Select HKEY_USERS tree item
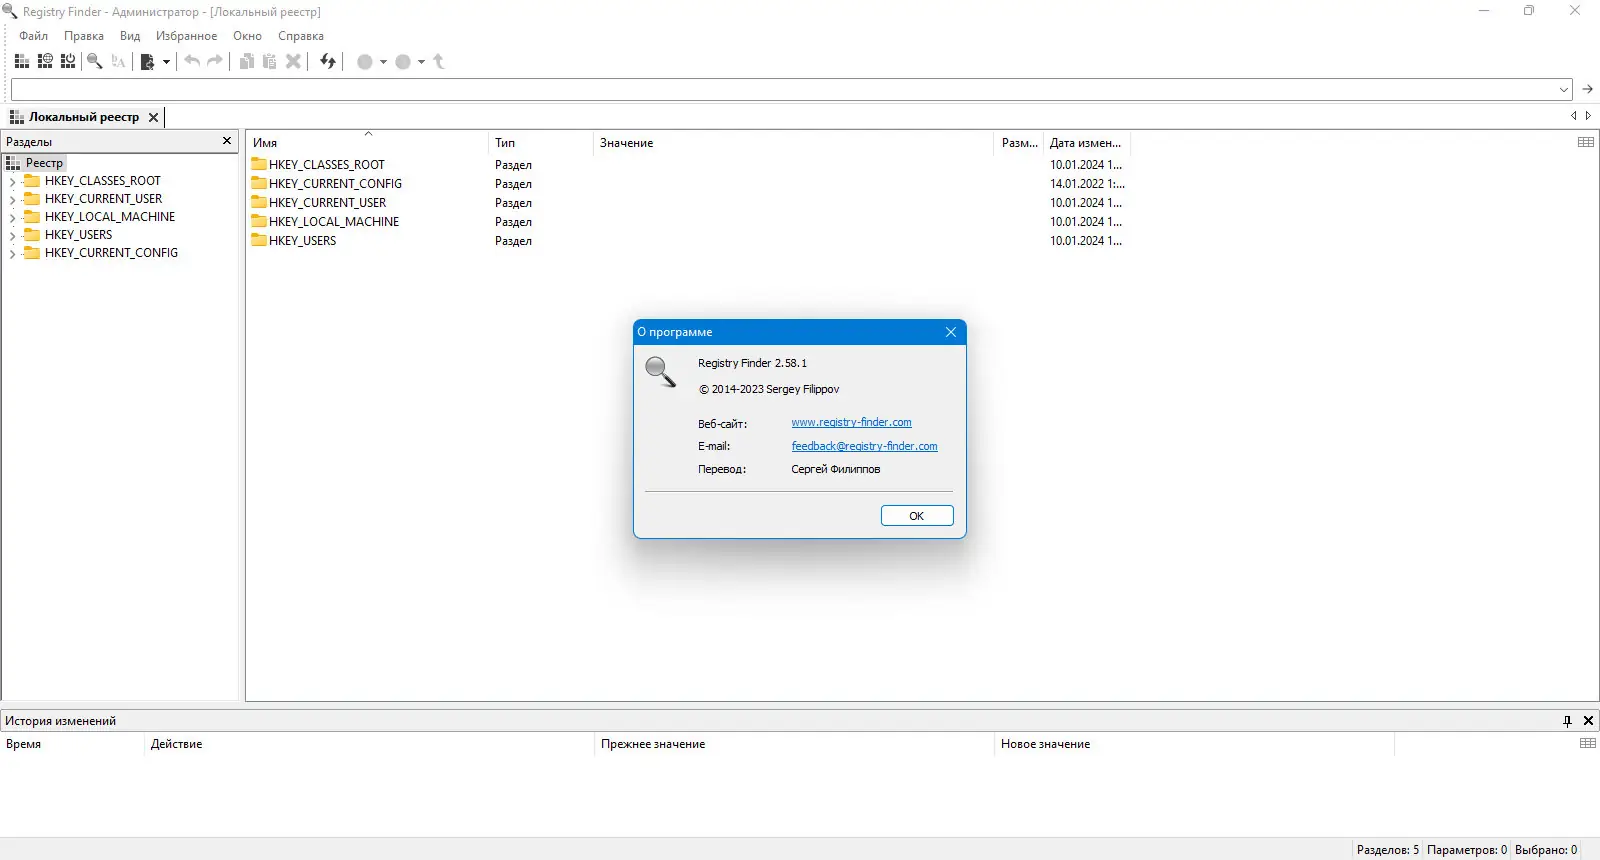This screenshot has height=860, width=1600. click(78, 235)
